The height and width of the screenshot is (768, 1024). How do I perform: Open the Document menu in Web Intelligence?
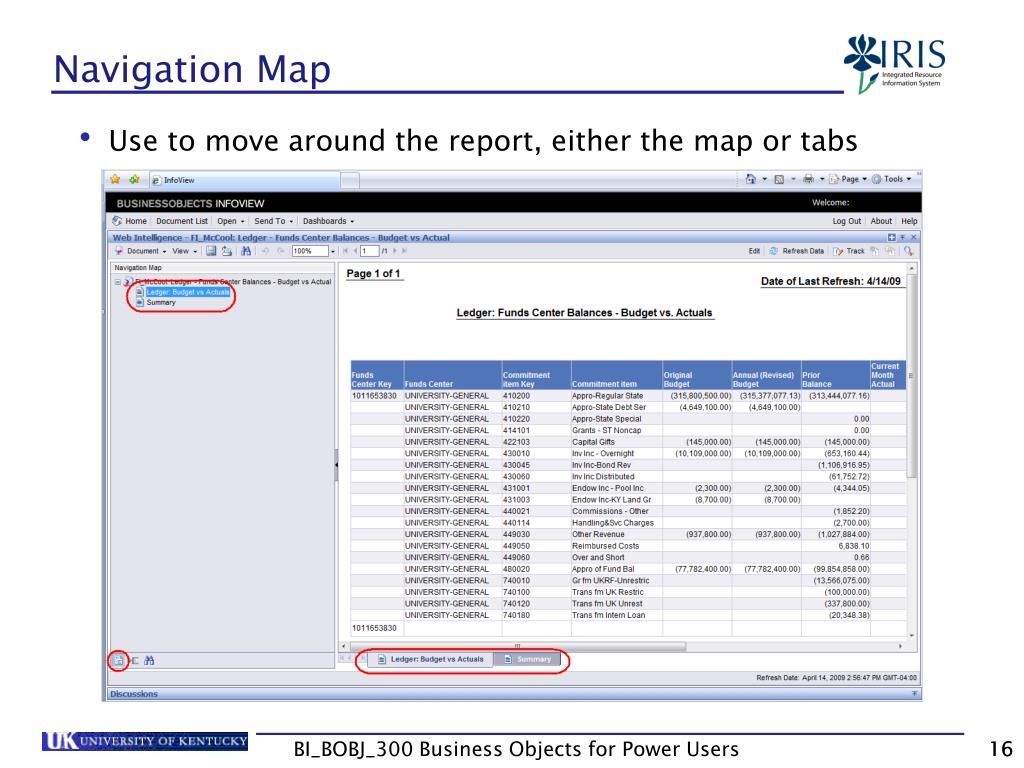140,251
